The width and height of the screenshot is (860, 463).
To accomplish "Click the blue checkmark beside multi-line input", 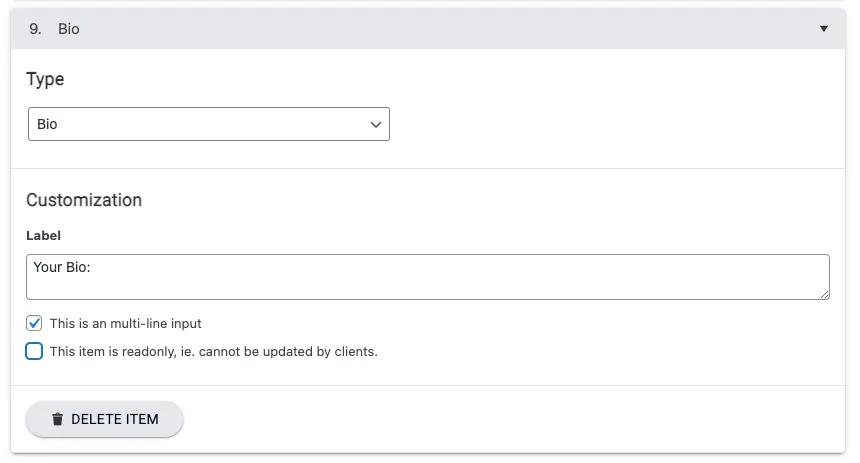I will (34, 323).
